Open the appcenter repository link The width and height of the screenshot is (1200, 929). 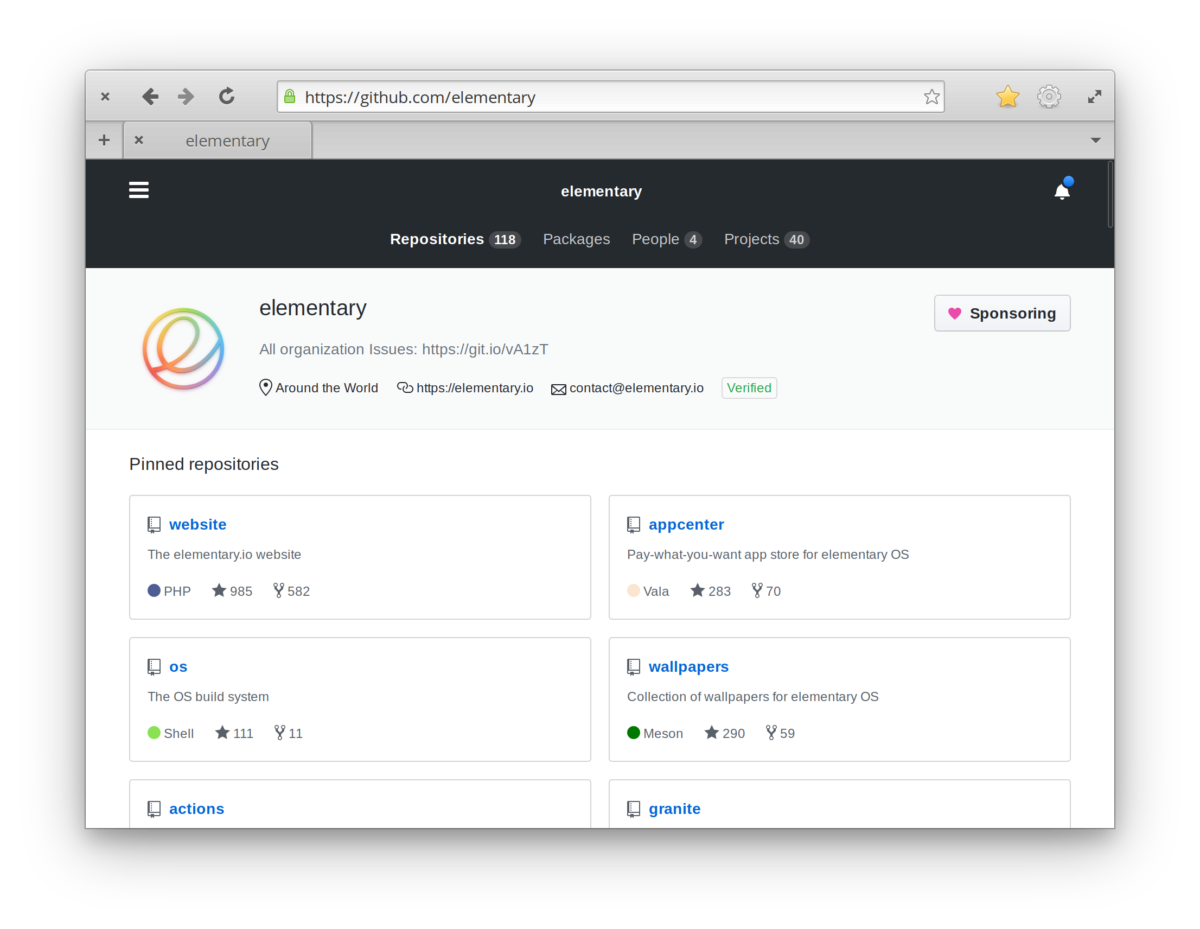point(686,524)
